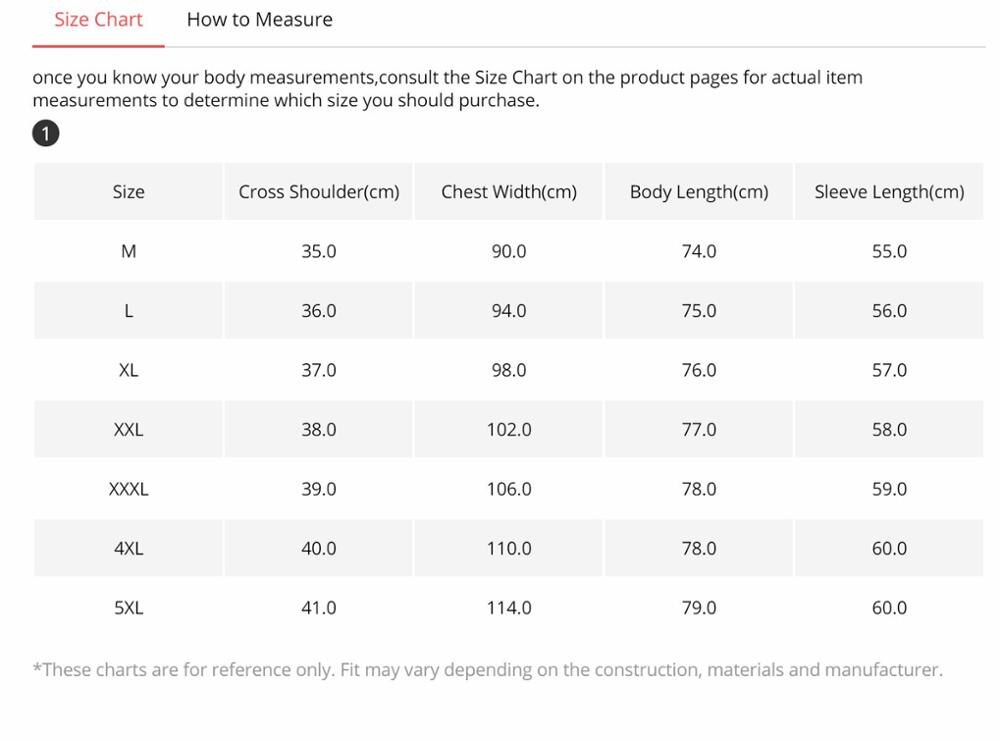Image resolution: width=1000 pixels, height=741 pixels.
Task: Click the Cross Shoulder(cm) header
Action: tap(318, 191)
